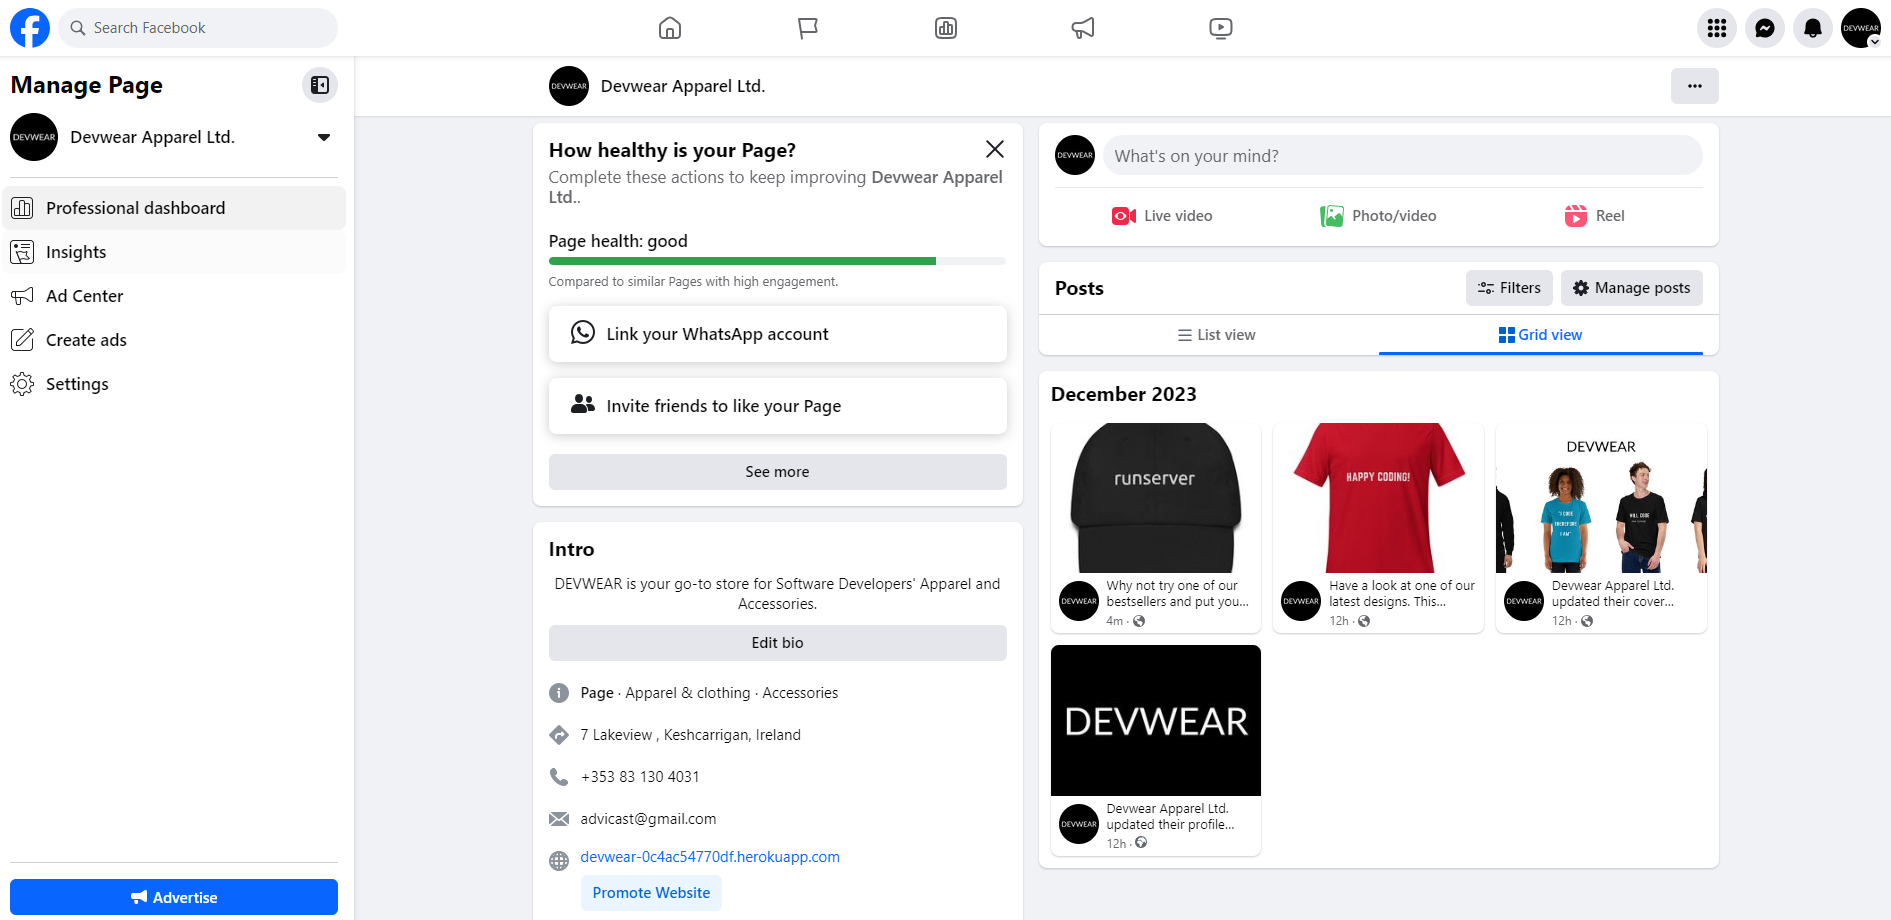
Task: Click the Facebook logo icon
Action: tap(30, 28)
